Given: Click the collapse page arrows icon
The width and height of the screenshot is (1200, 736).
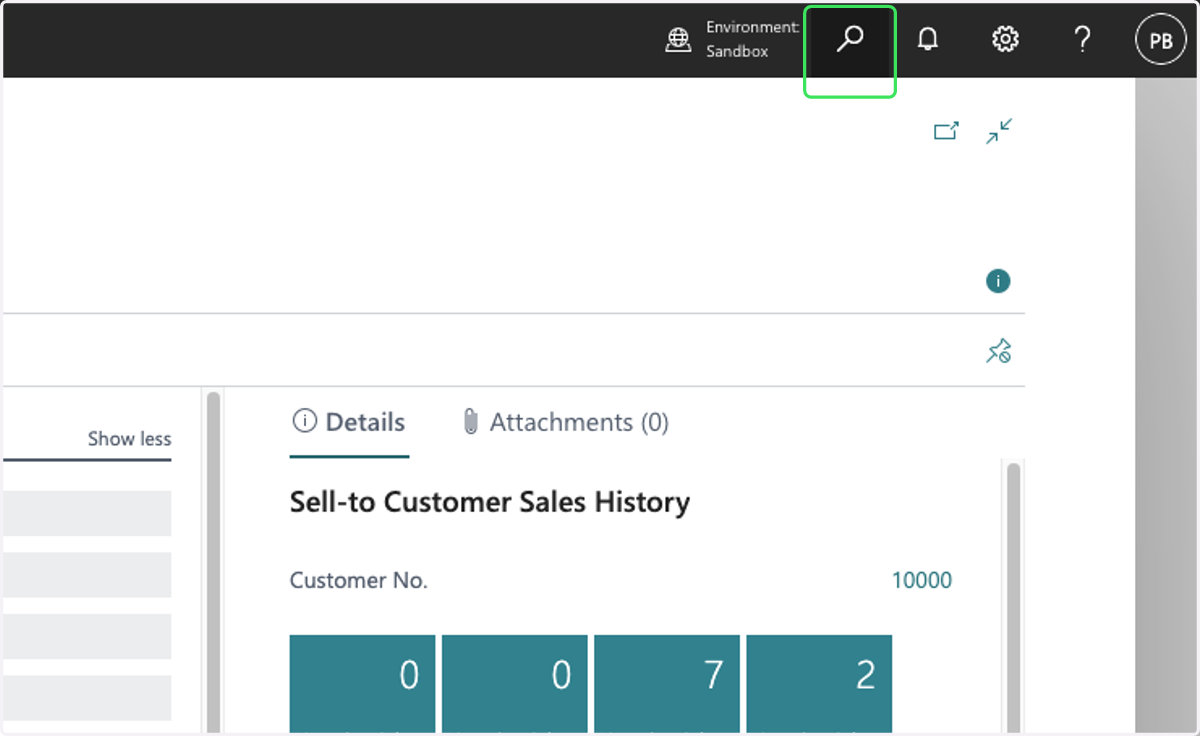Looking at the screenshot, I should click(999, 131).
